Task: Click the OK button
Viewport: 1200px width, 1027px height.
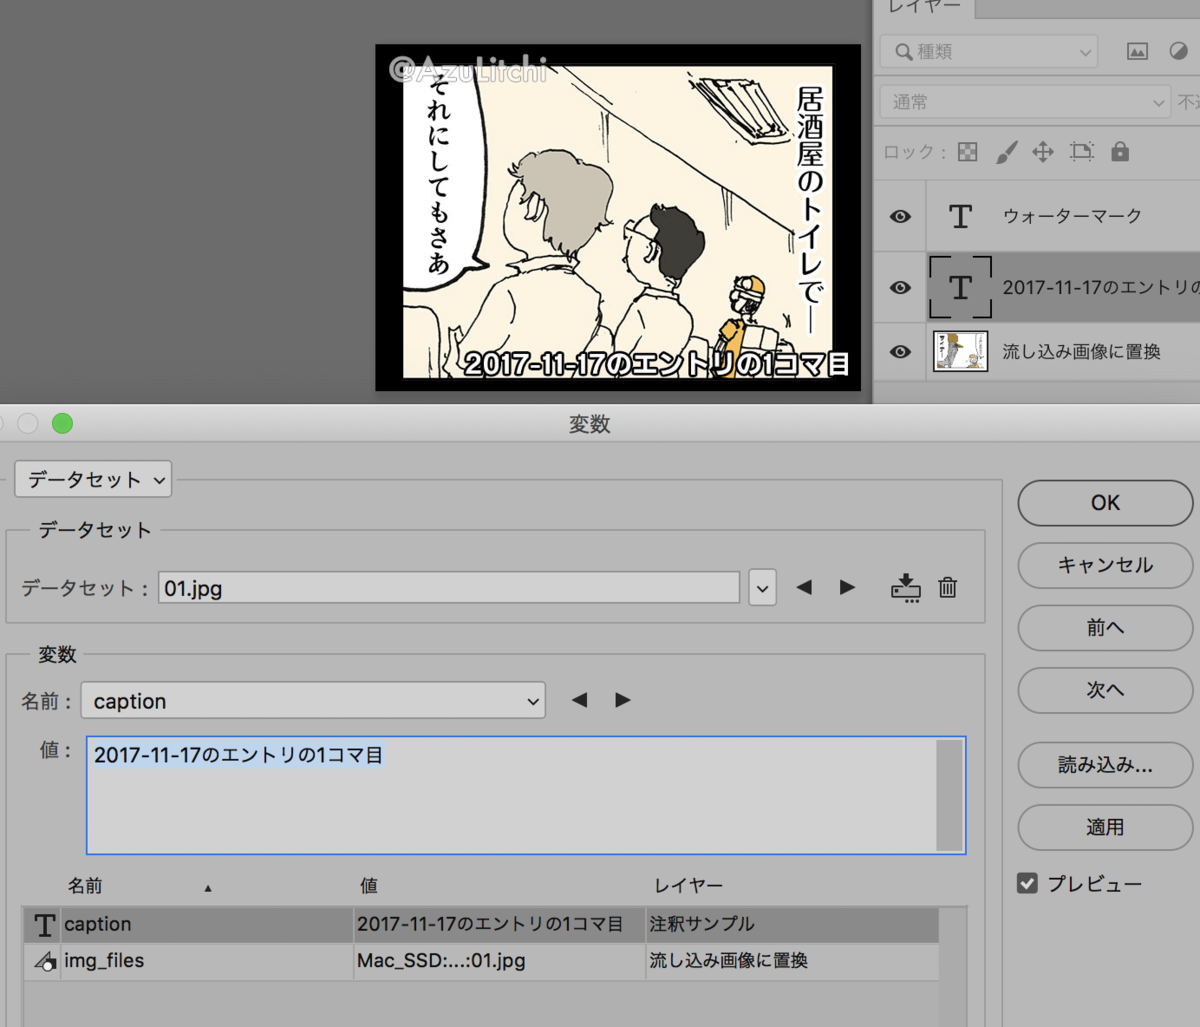Action: point(1105,503)
